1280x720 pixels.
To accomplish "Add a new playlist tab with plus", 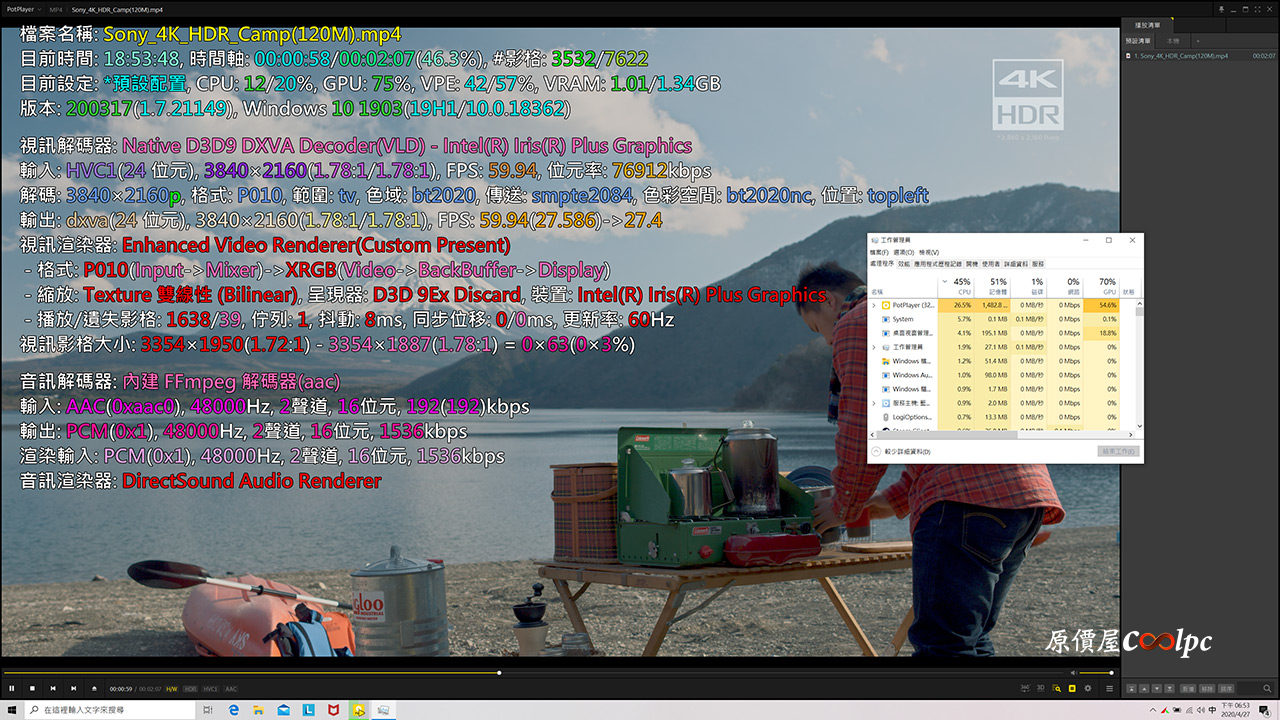I will 1198,41.
